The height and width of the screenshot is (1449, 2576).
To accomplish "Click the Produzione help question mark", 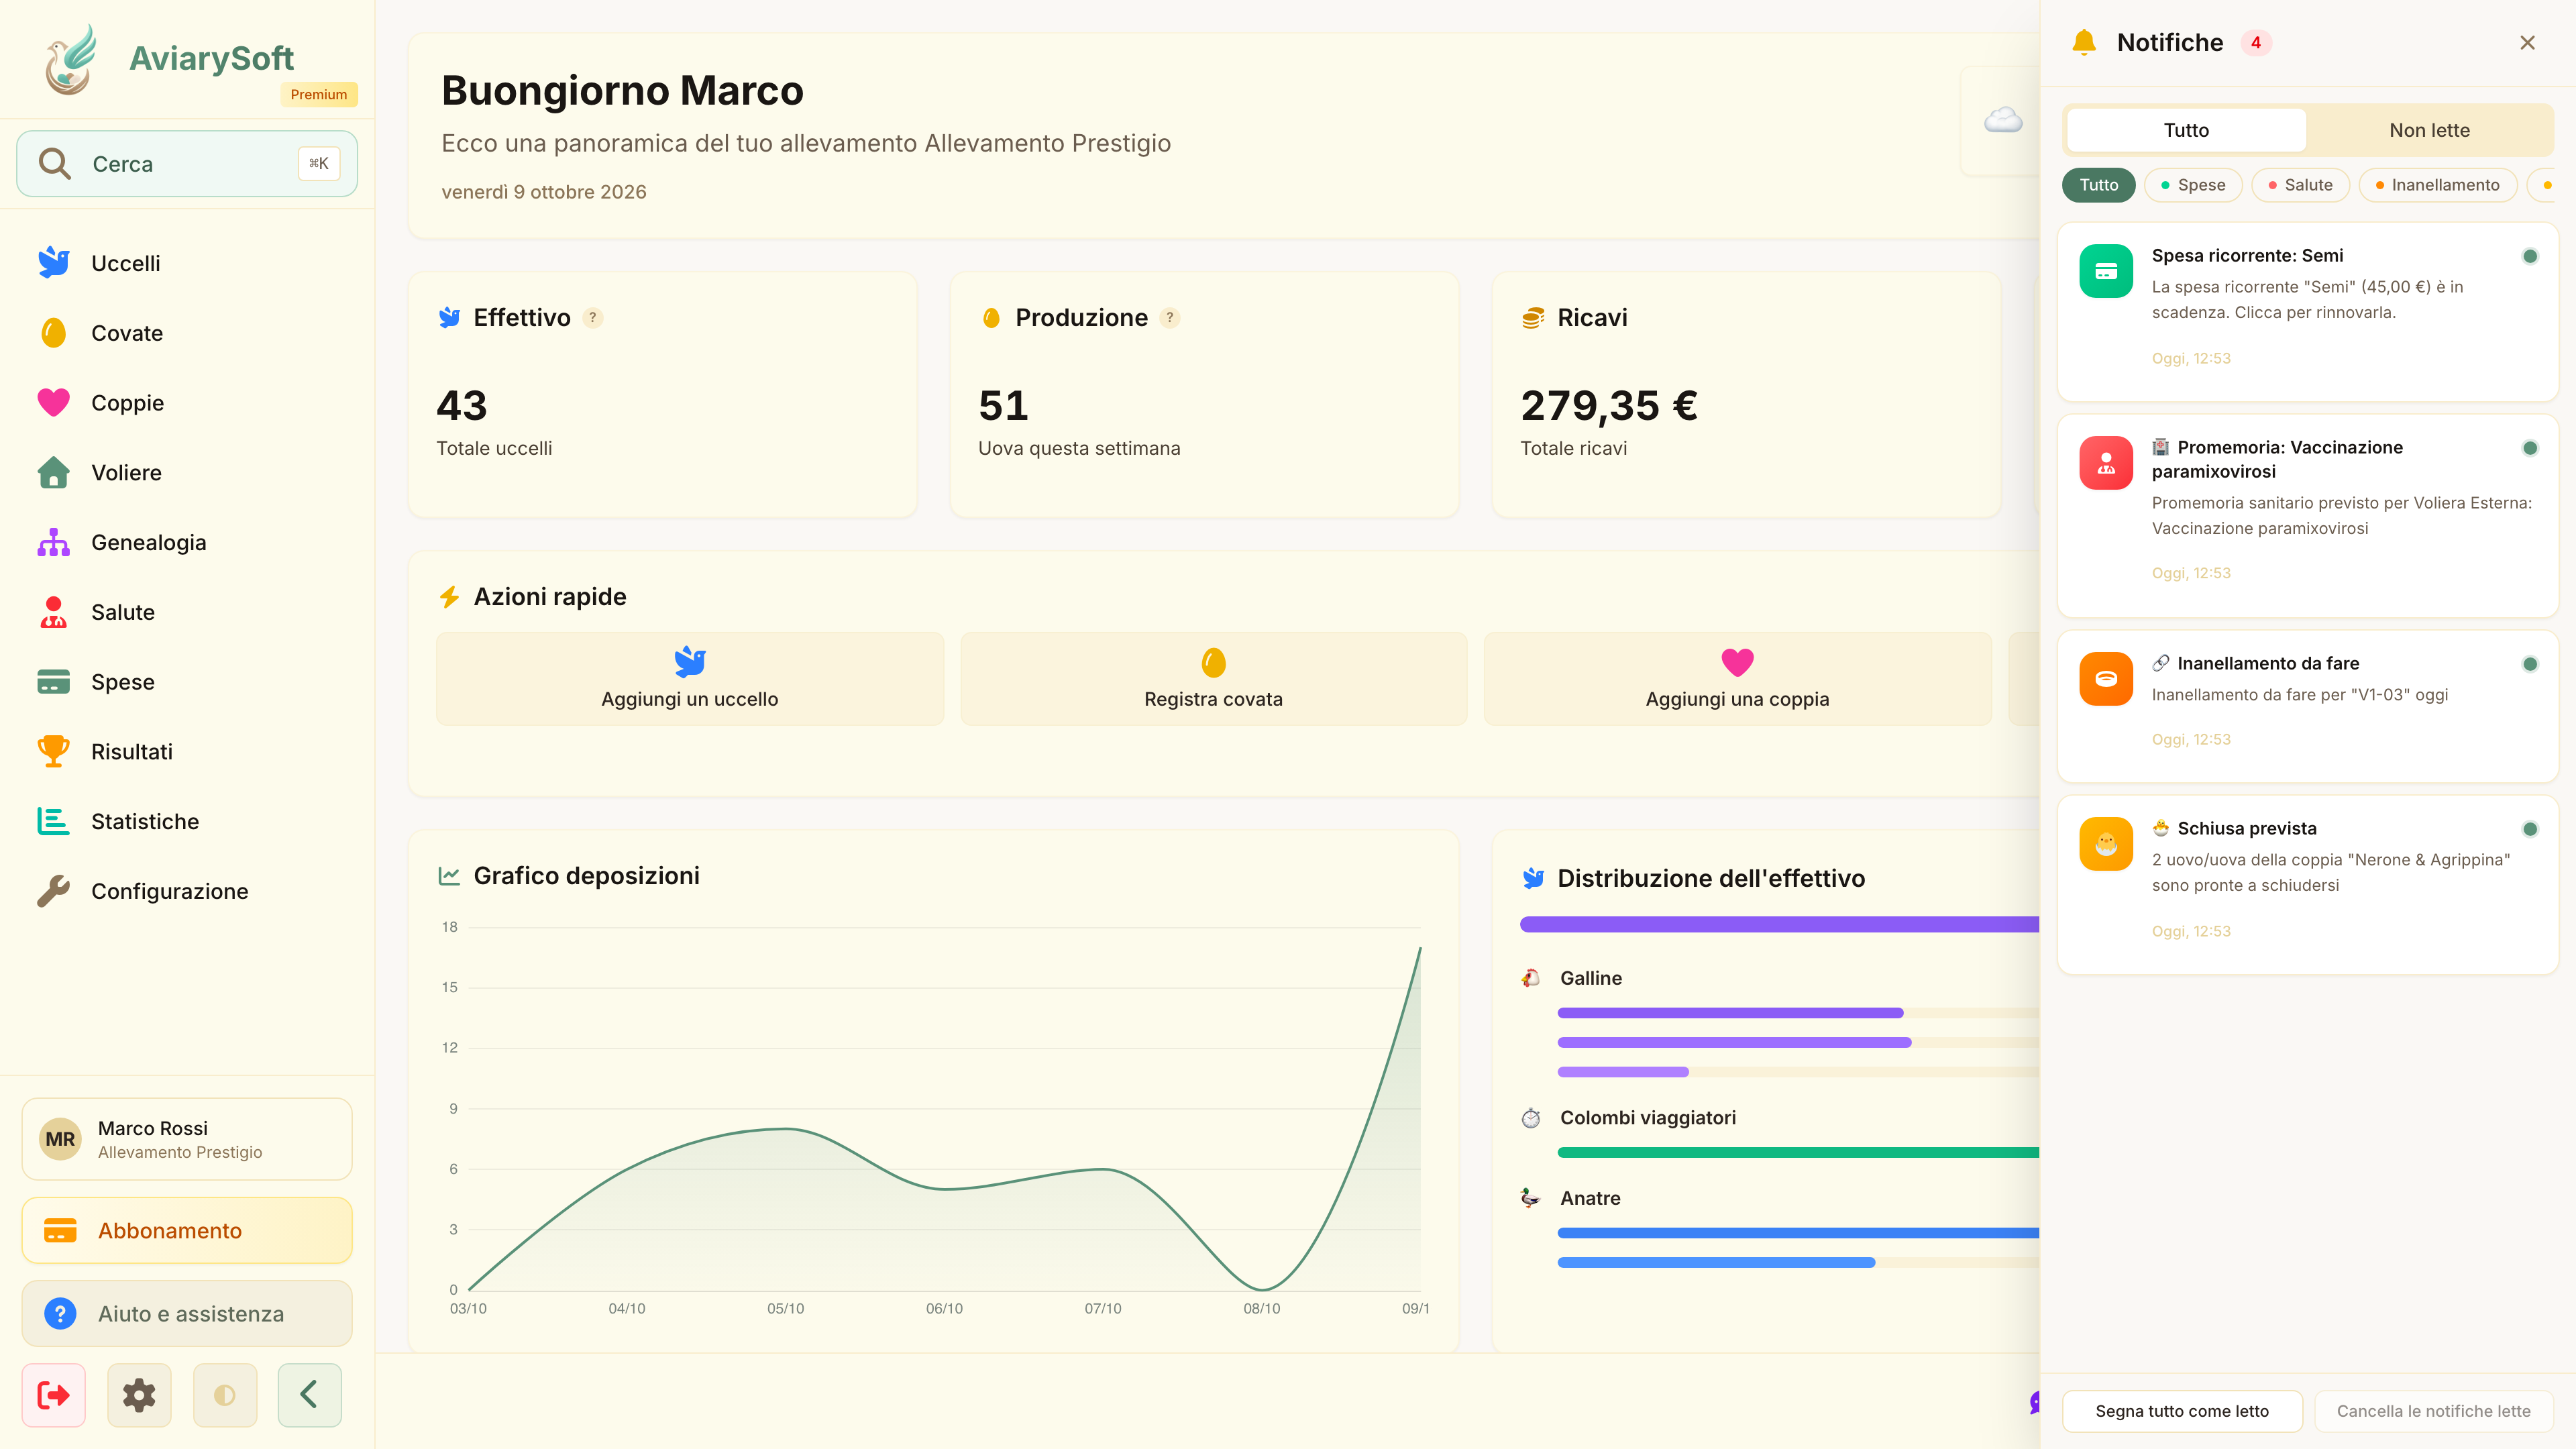I will point(1170,318).
